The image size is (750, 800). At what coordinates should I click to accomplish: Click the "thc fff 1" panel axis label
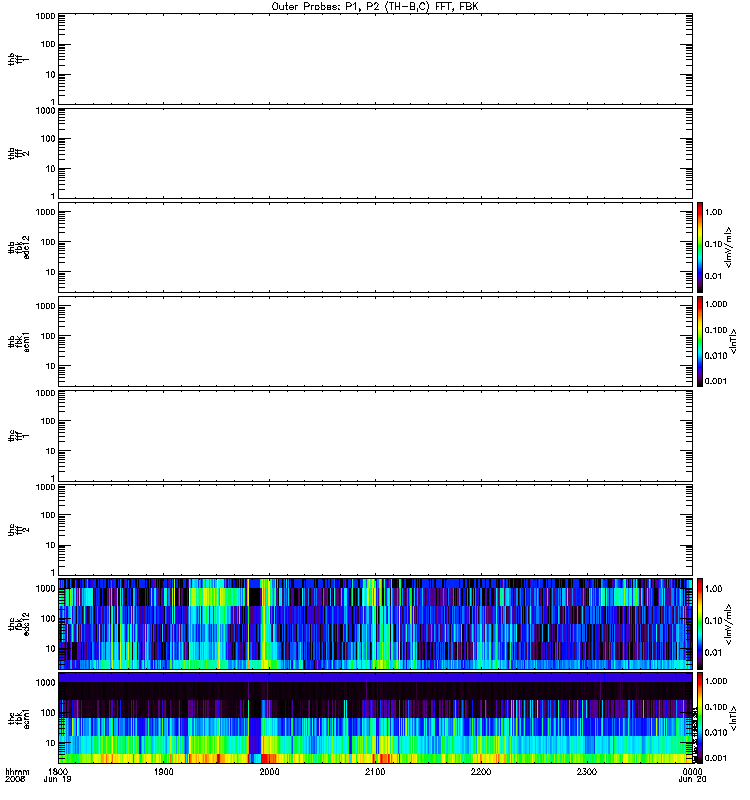(18, 436)
